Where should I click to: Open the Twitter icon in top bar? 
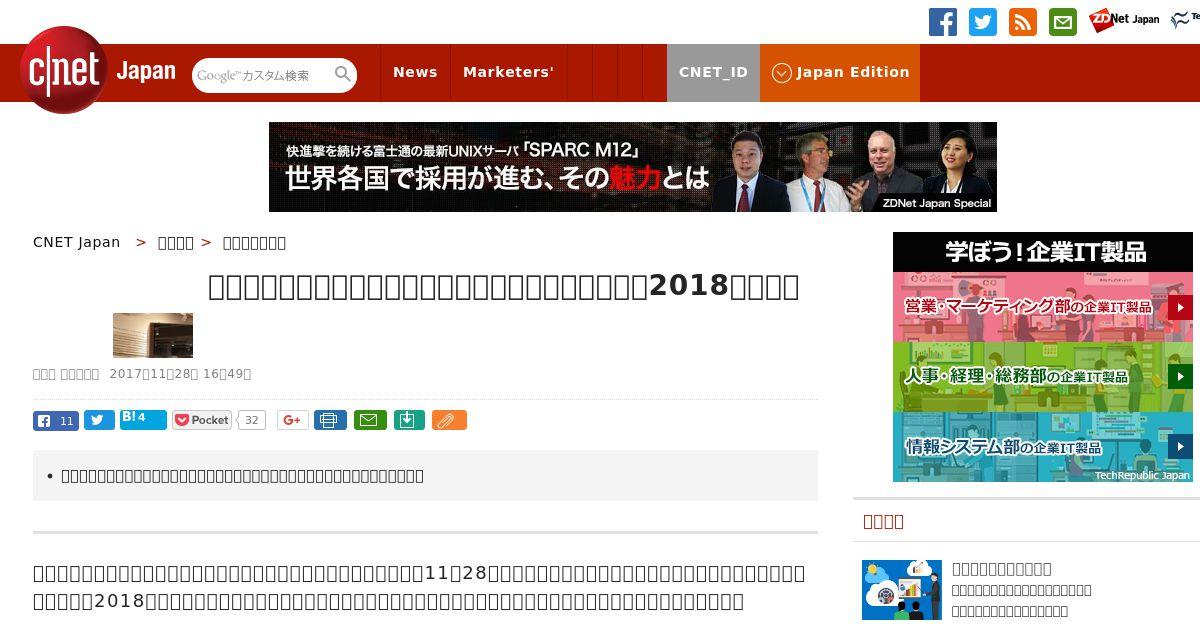click(x=983, y=22)
